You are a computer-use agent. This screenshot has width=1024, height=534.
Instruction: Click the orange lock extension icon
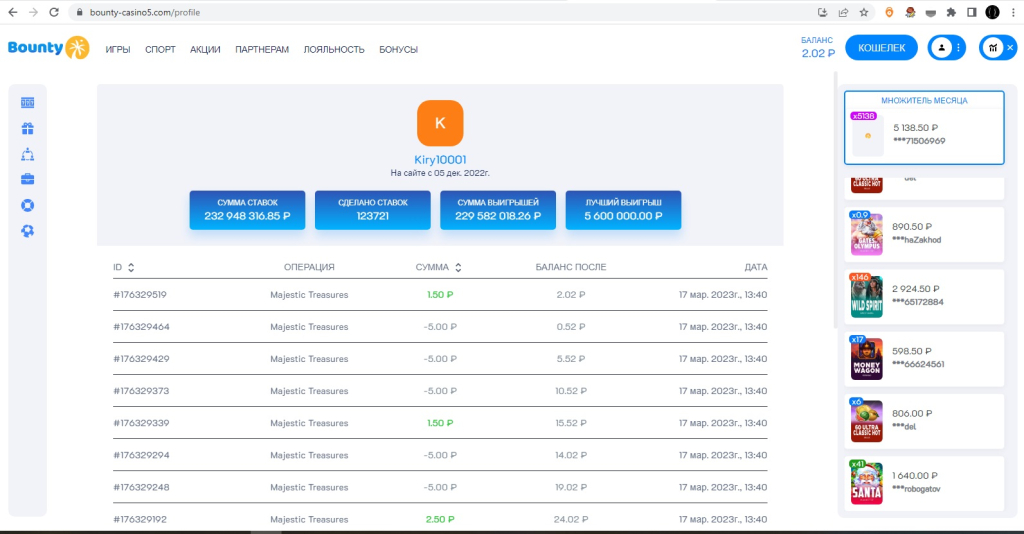point(889,12)
